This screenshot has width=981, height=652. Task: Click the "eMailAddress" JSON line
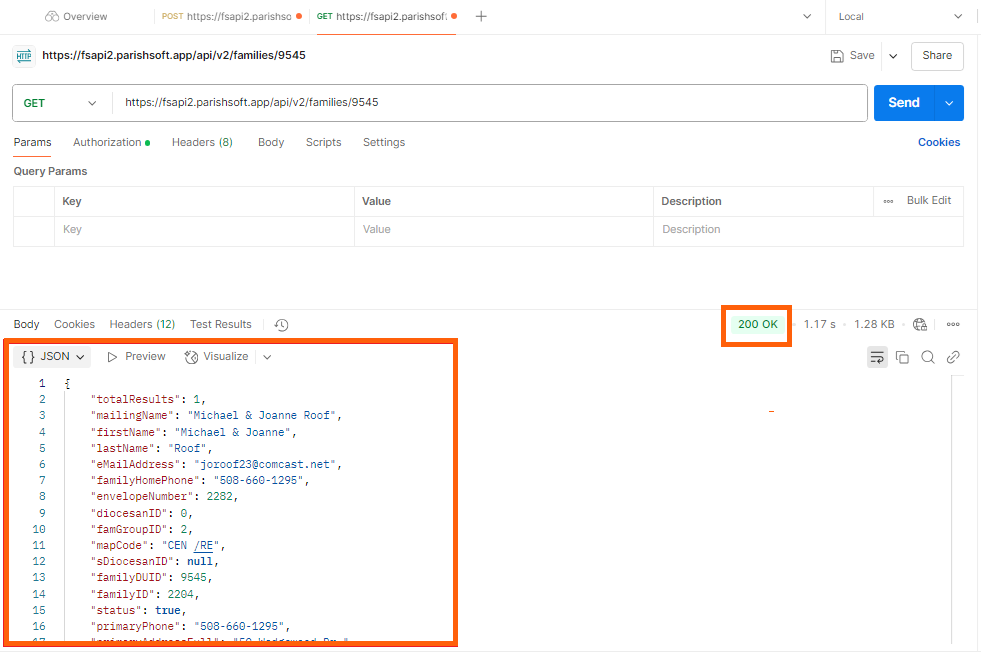[x=216, y=465]
